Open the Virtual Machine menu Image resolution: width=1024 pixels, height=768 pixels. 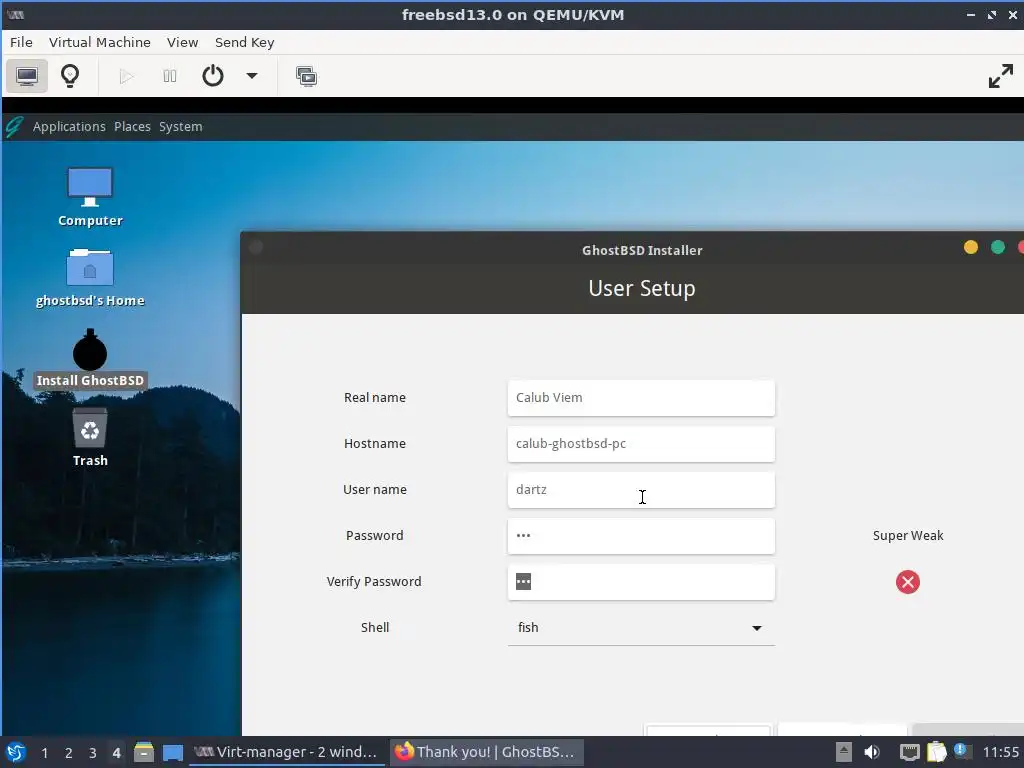coord(100,42)
